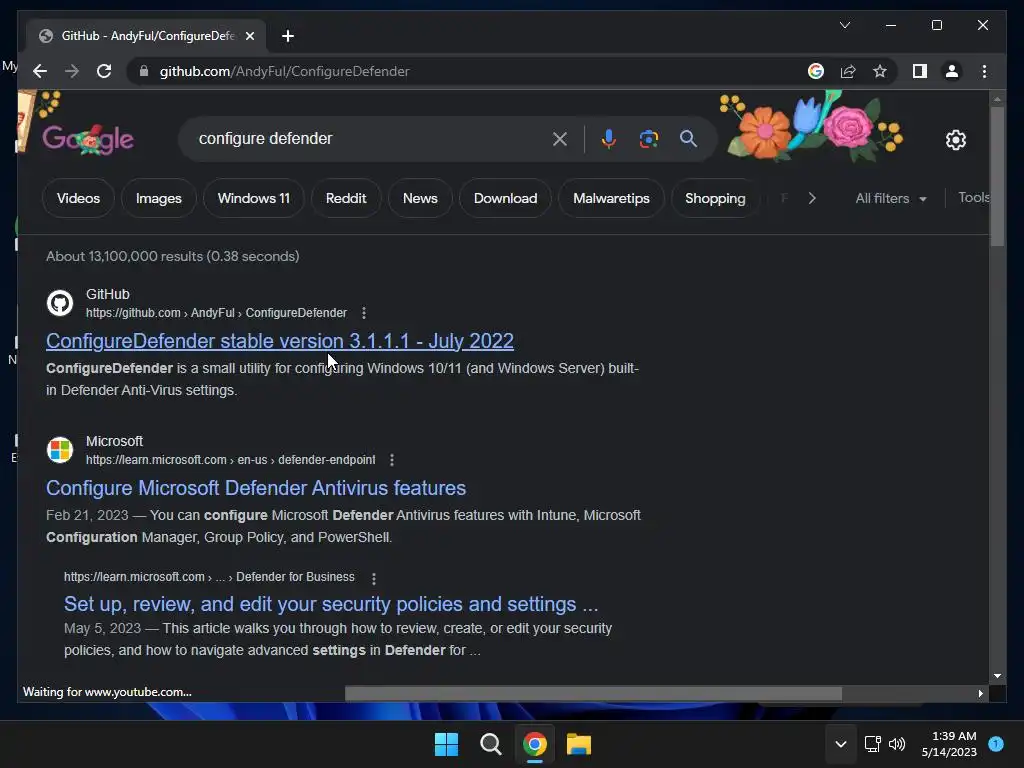1024x768 pixels.
Task: Click the Google icon in address bar
Action: (x=816, y=71)
